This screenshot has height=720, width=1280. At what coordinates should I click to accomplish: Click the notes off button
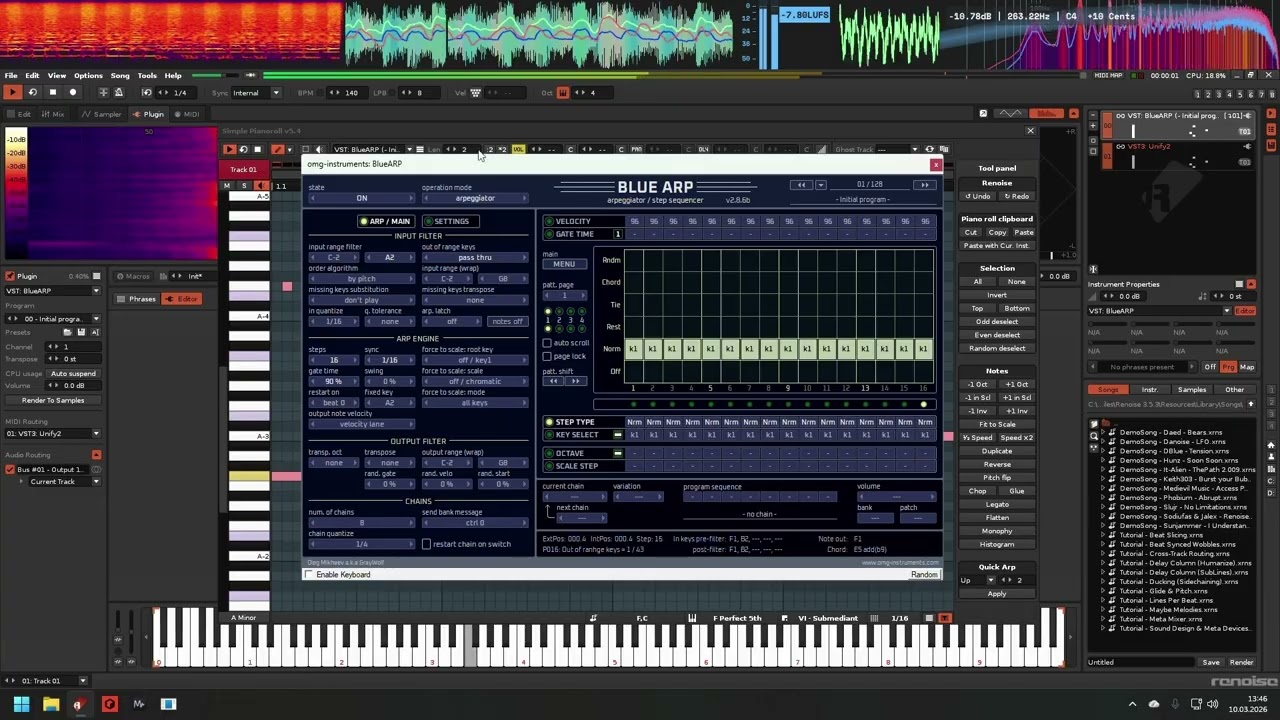(506, 322)
